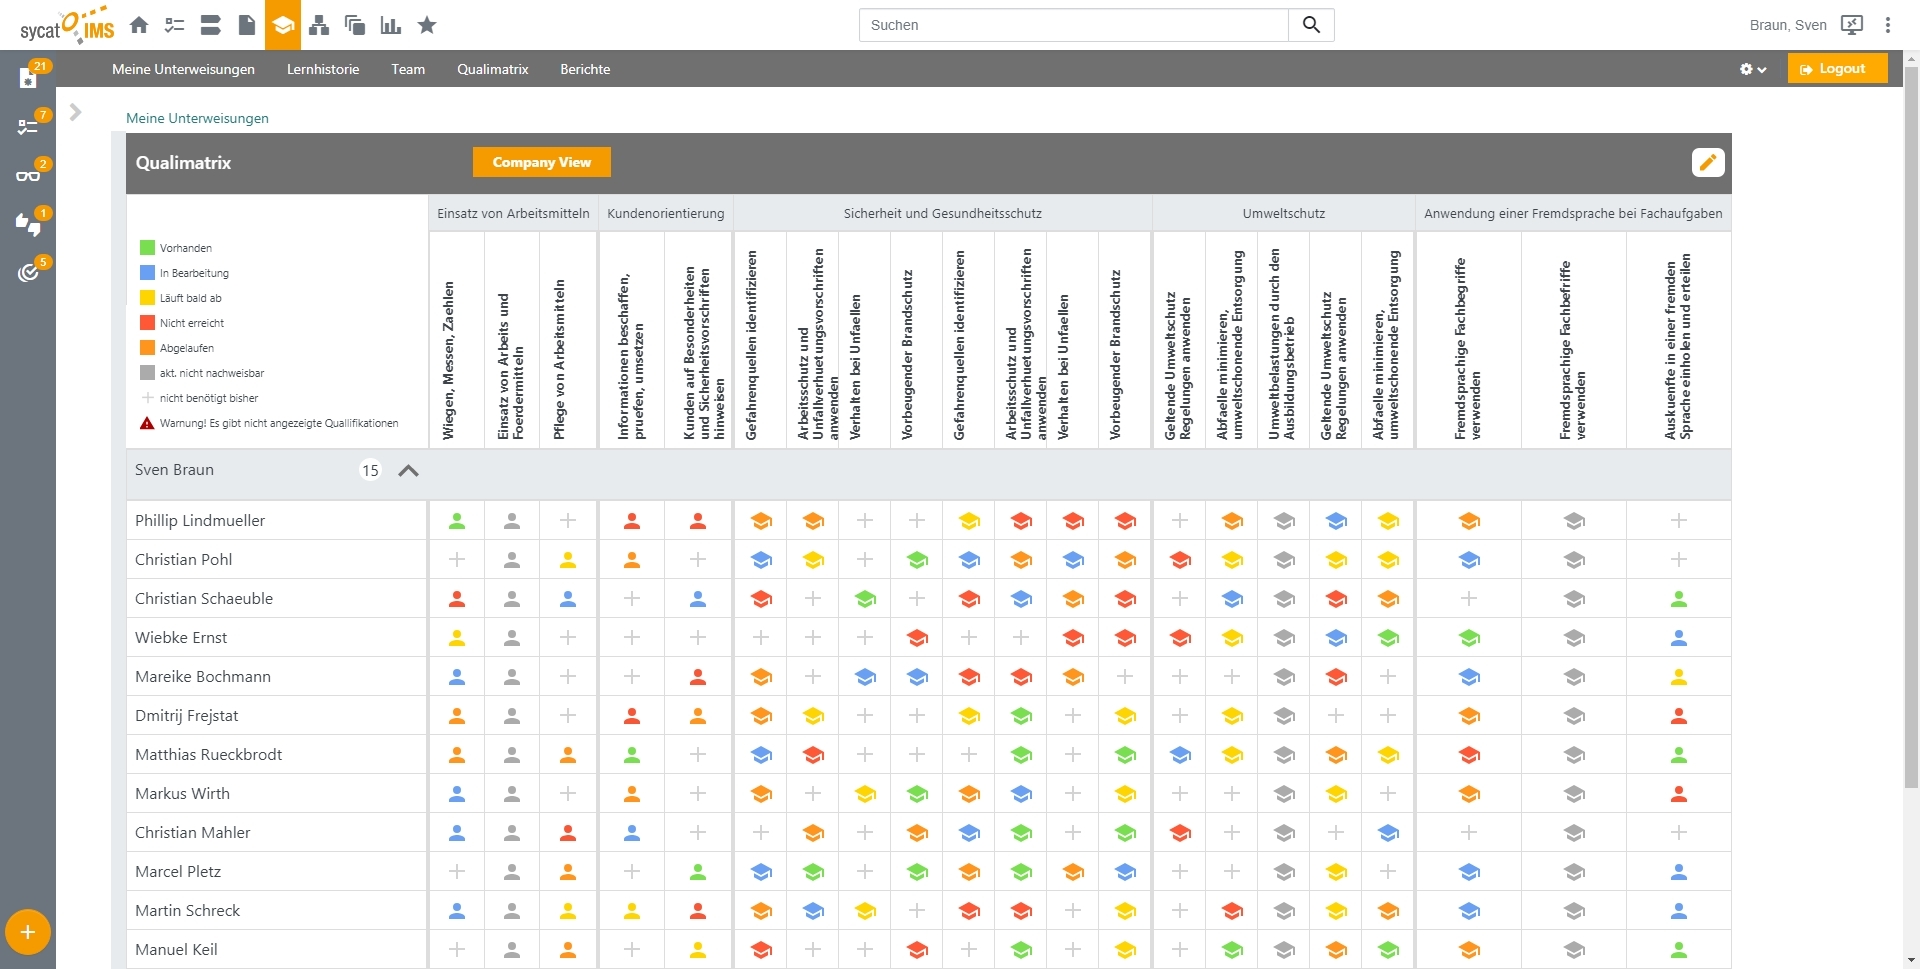Click the Sven Braun member count 15
Screen dimensions: 1920x969
[x=370, y=471]
